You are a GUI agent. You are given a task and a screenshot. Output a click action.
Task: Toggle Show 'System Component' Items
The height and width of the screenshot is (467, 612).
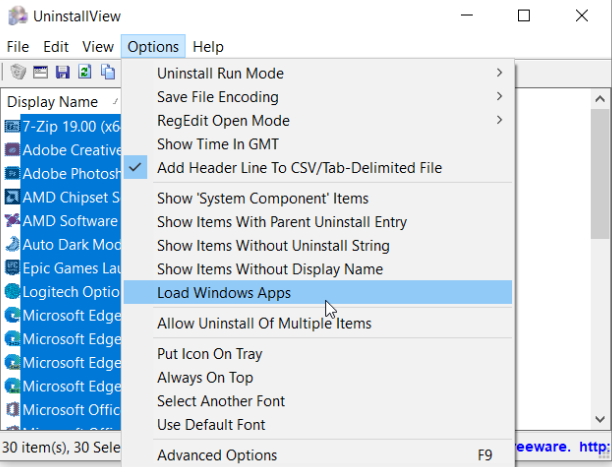(318, 199)
